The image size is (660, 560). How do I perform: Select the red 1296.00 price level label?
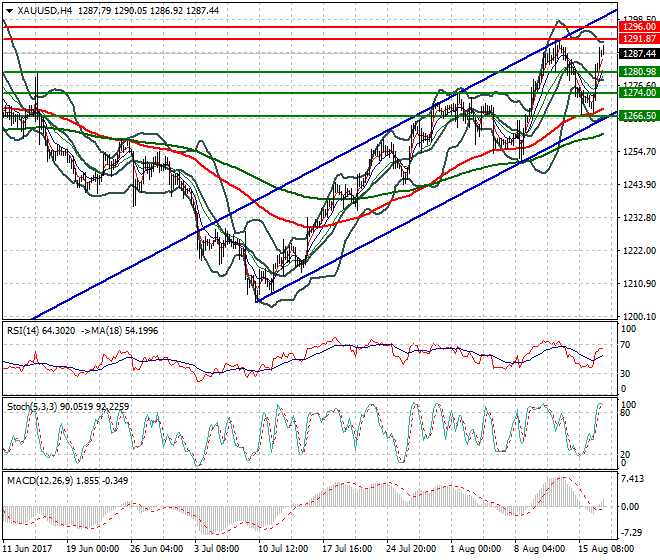(639, 27)
